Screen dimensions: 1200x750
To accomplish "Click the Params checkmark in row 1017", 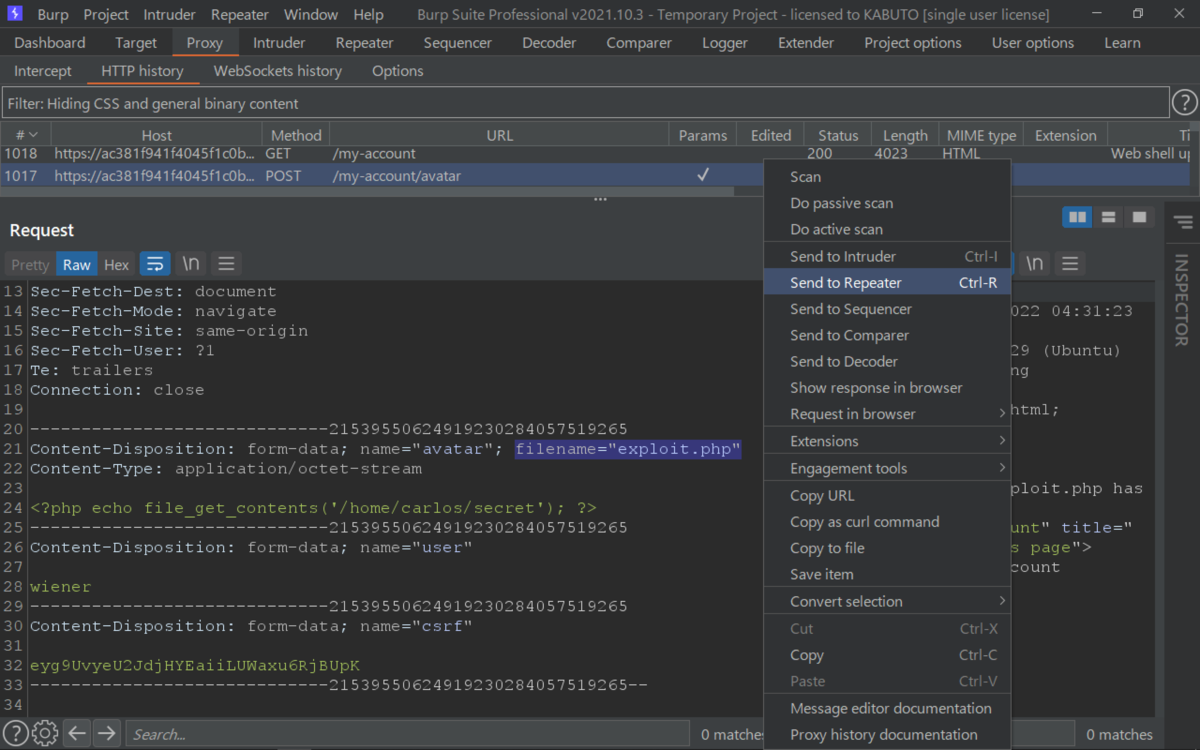I will [703, 175].
